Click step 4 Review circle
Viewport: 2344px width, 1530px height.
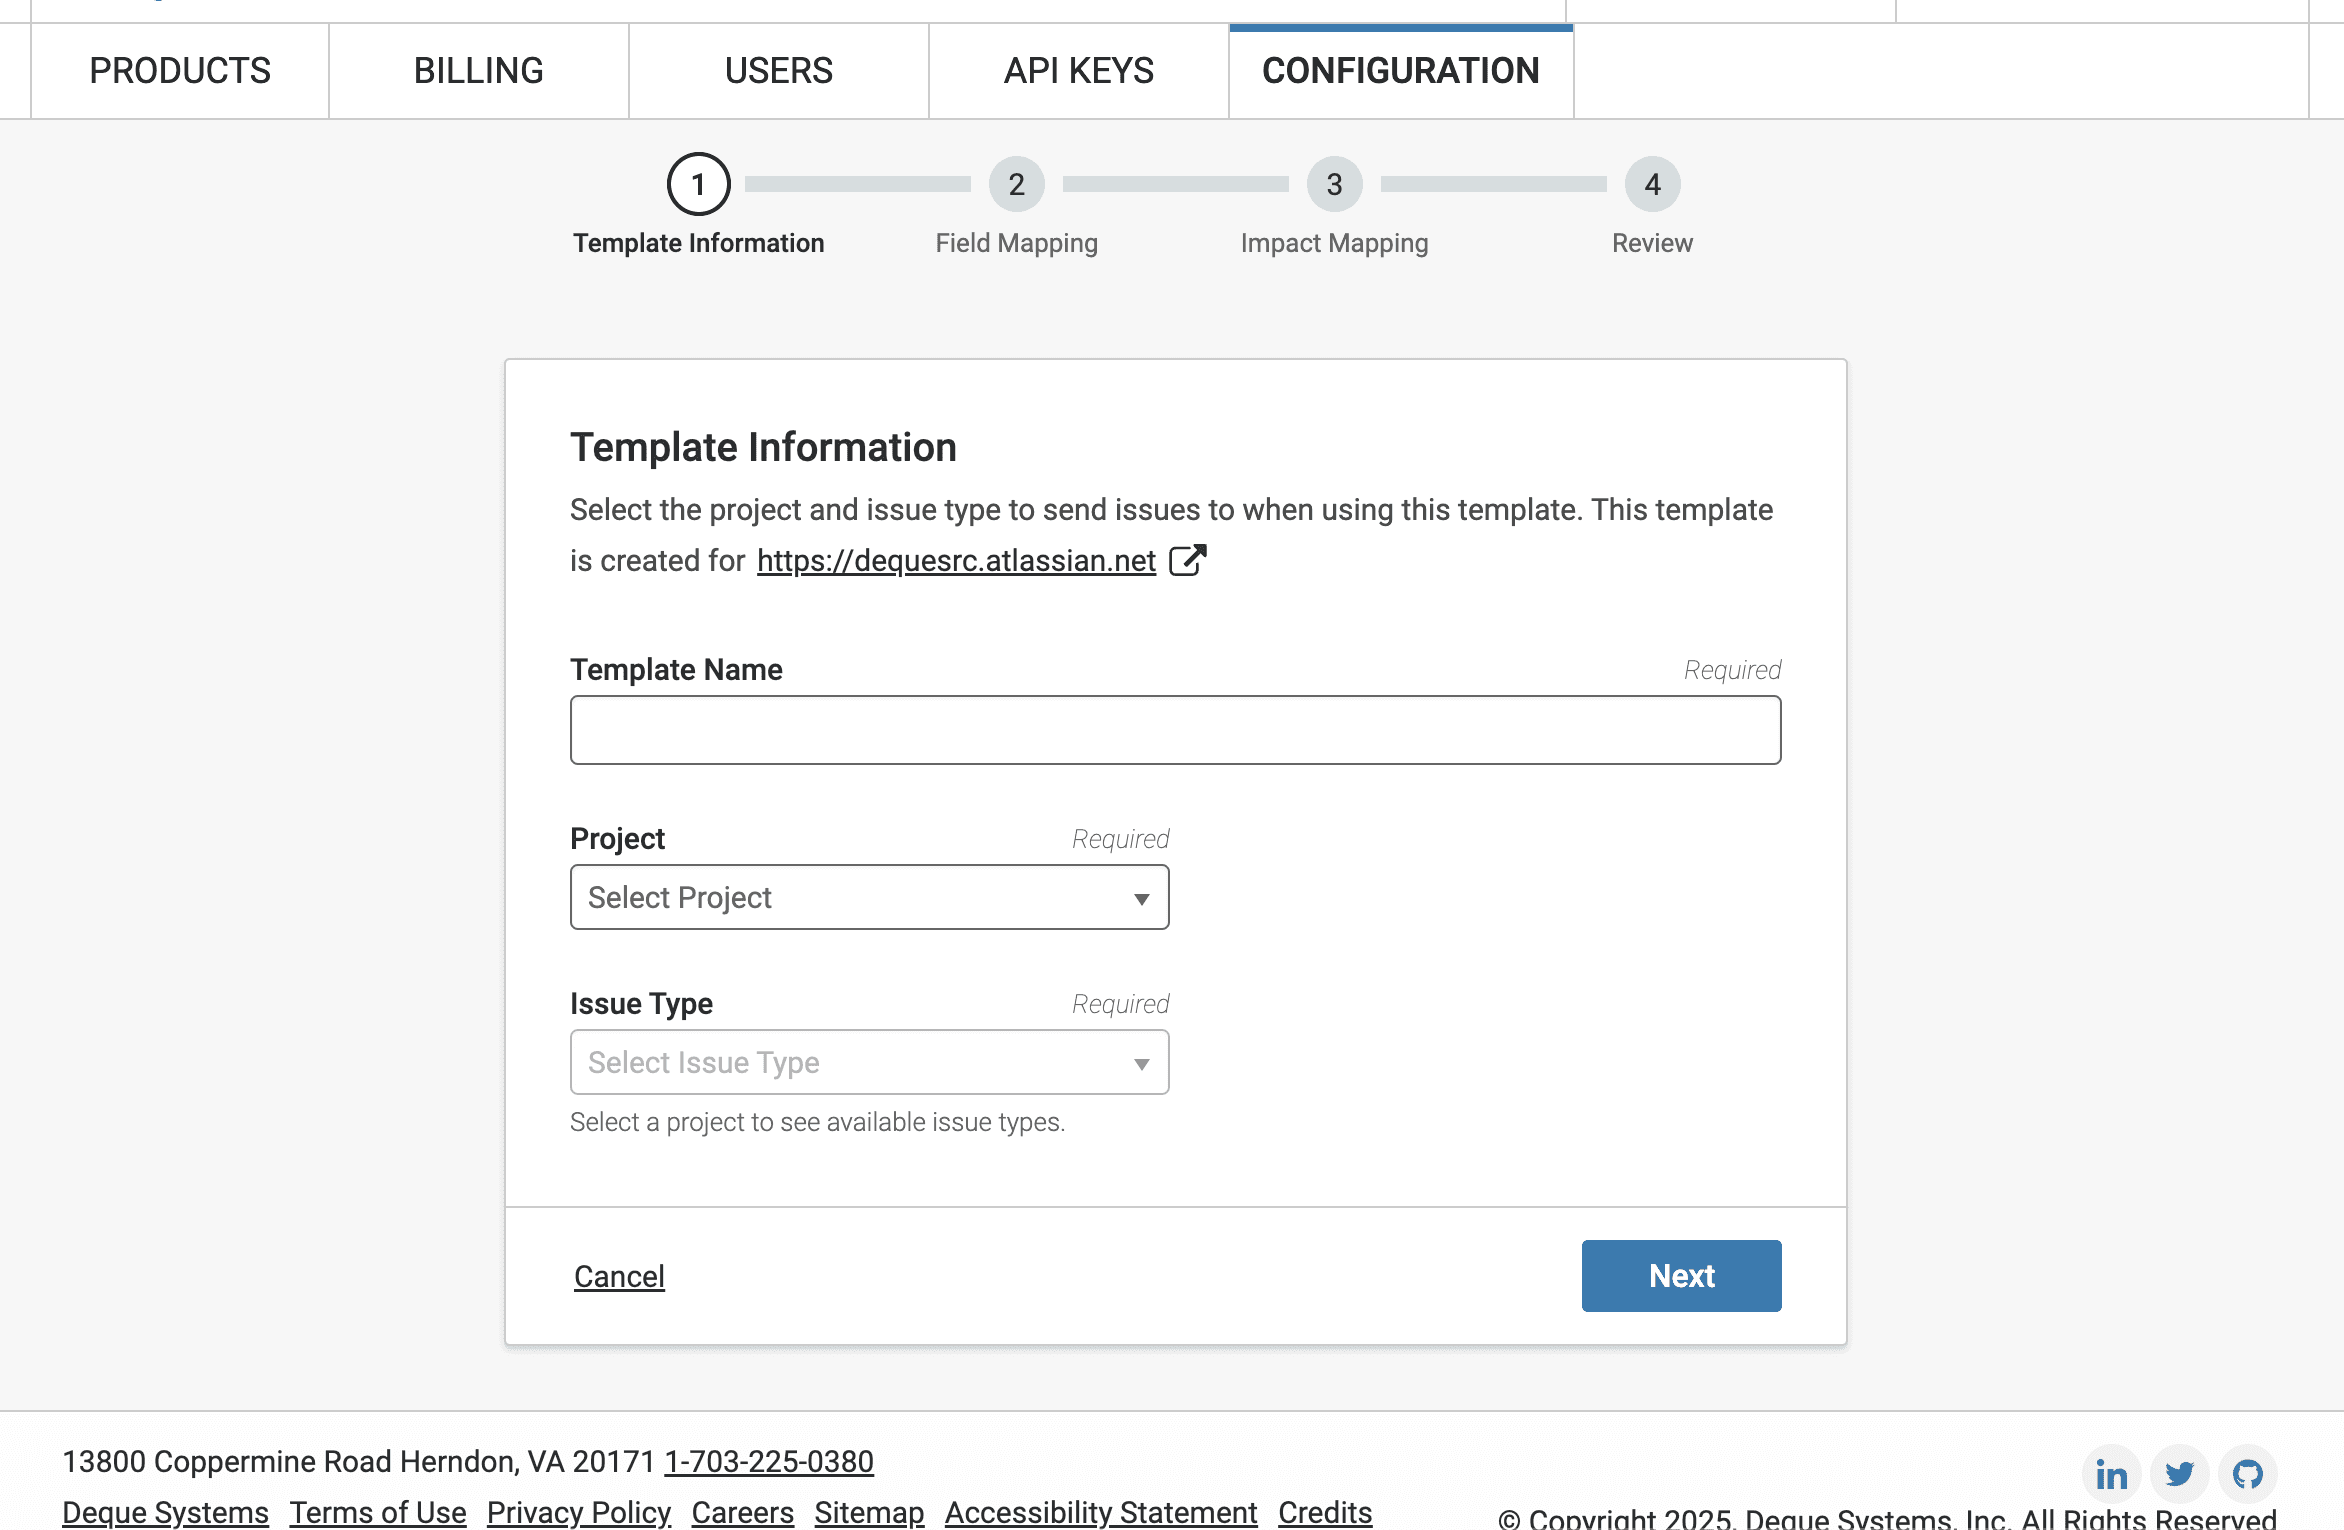pyautogui.click(x=1652, y=184)
